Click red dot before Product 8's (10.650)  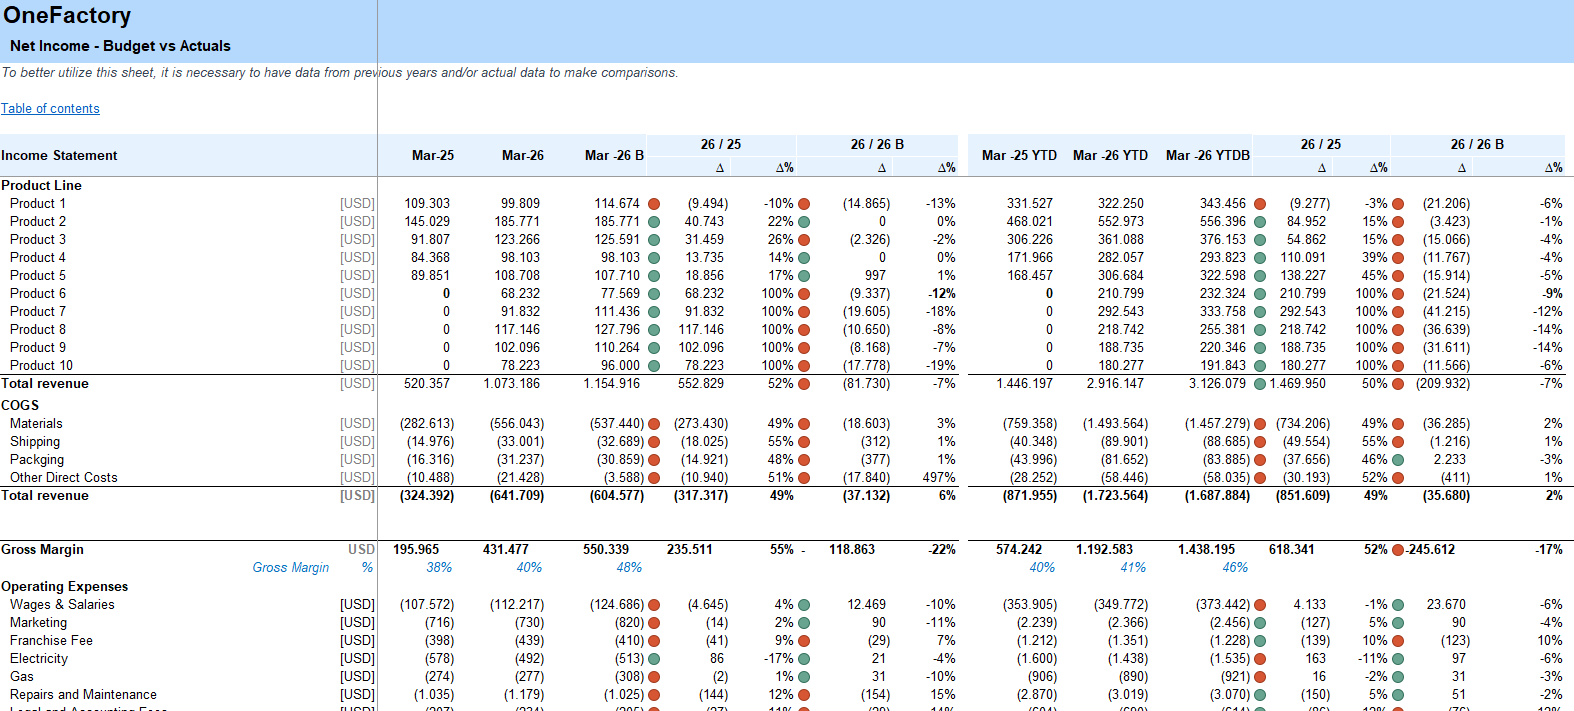coord(804,330)
